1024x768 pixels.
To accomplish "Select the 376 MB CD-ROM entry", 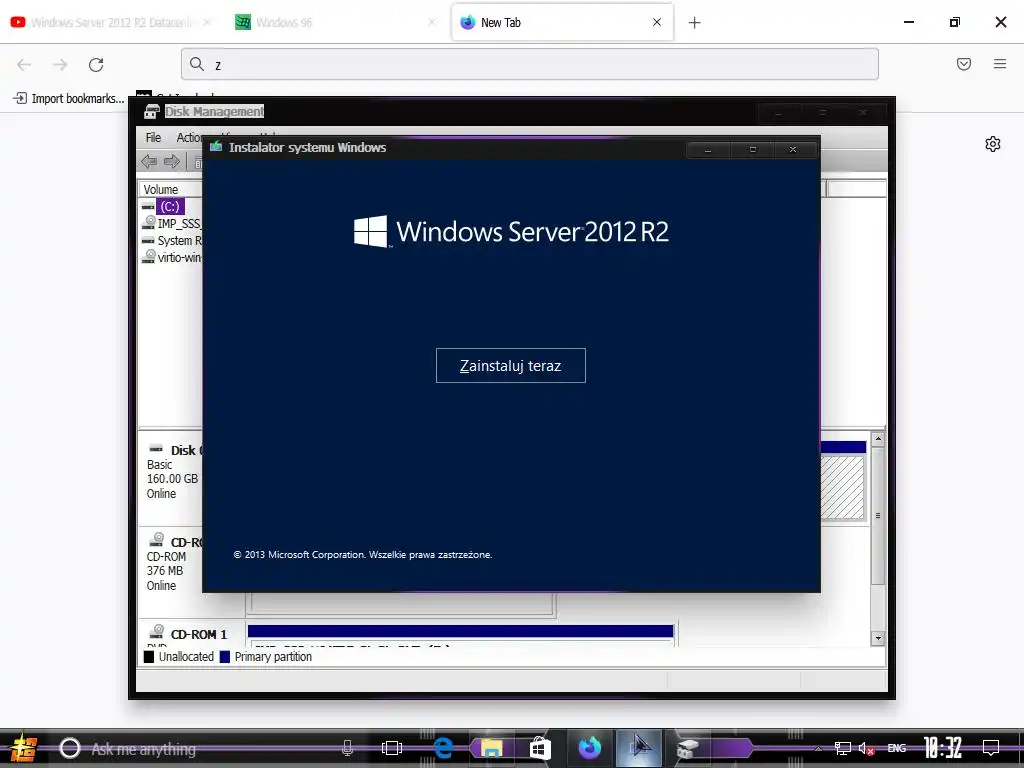I will tap(171, 564).
